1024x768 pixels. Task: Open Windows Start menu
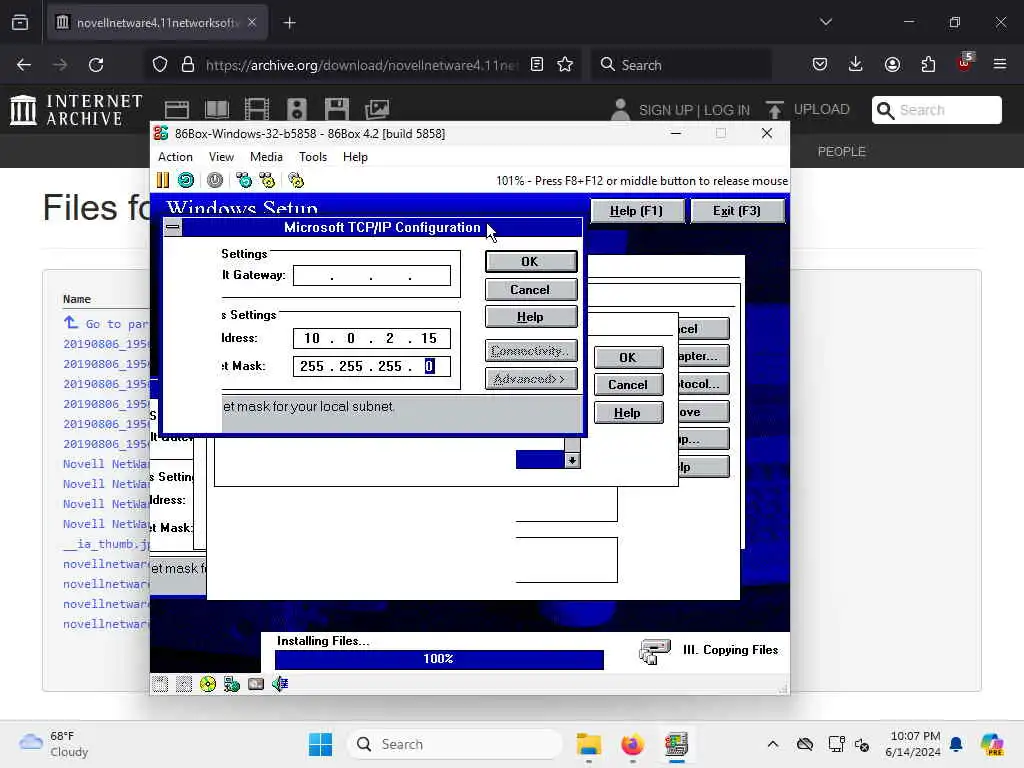(x=321, y=744)
